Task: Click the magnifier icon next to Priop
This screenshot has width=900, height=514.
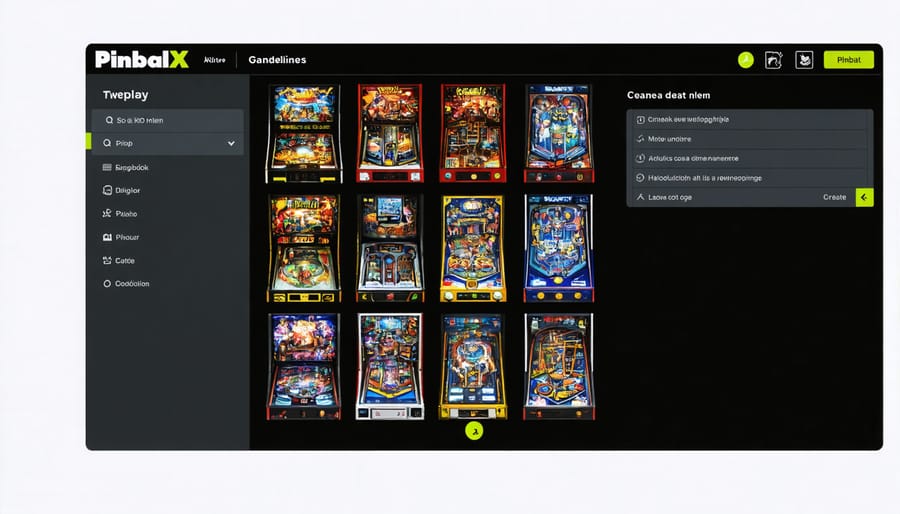Action: click(x=107, y=143)
